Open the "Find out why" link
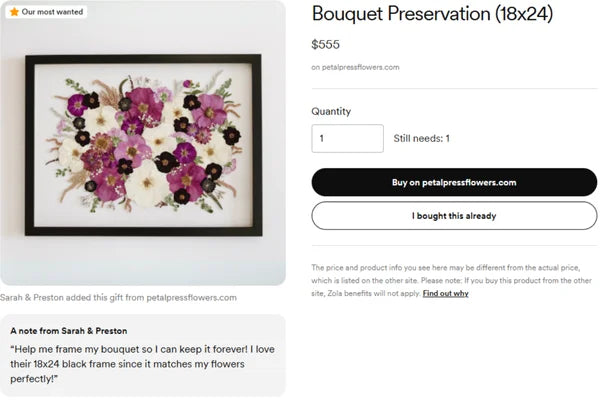 pos(445,293)
